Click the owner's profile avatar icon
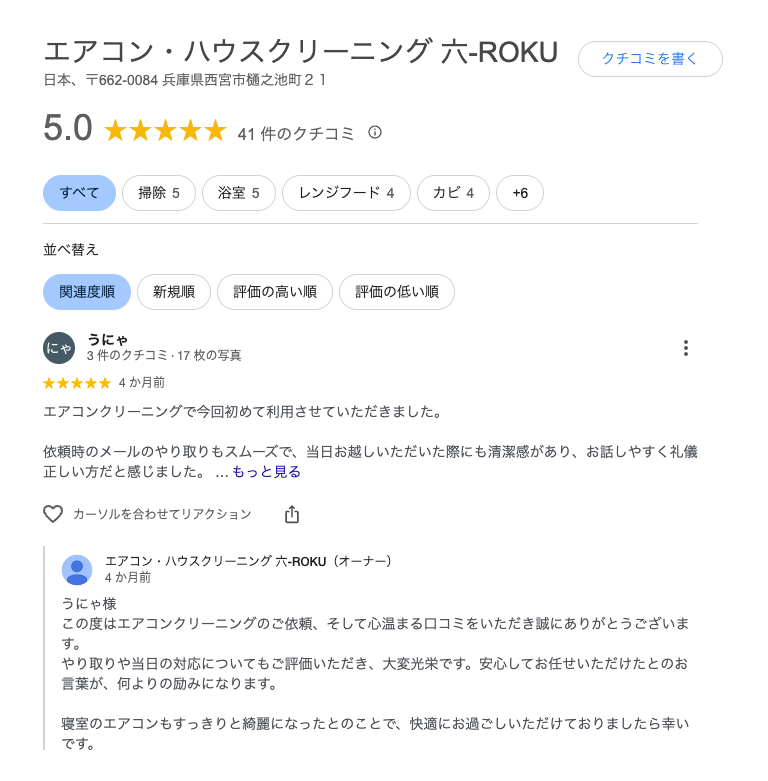This screenshot has width=768, height=781. (x=77, y=570)
